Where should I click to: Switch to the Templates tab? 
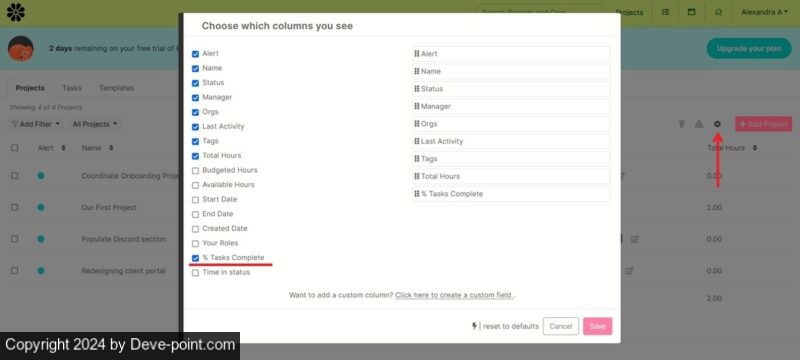coord(116,88)
